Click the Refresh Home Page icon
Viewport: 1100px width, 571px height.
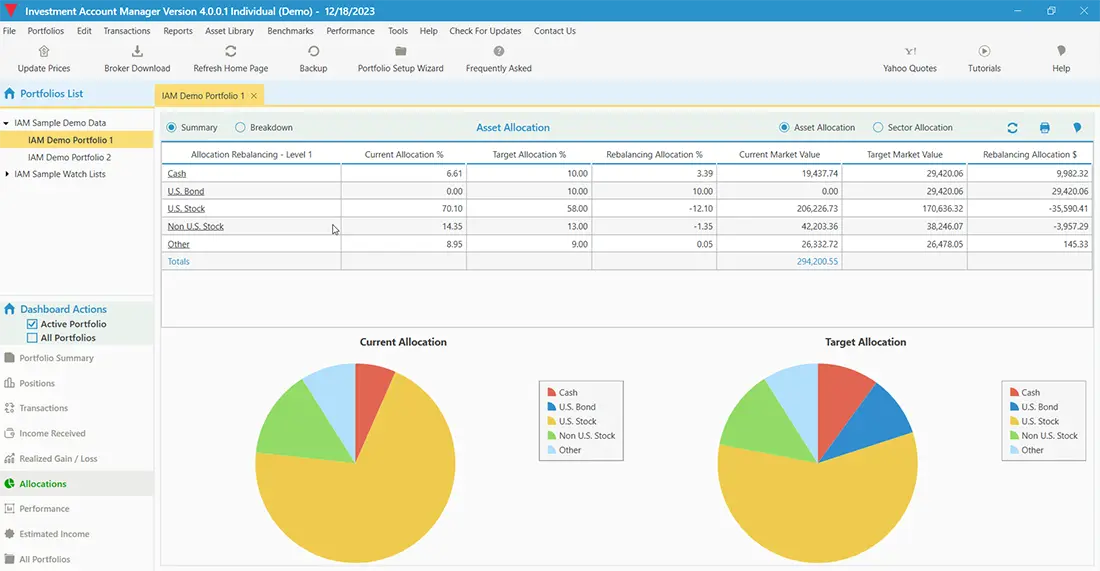tap(231, 52)
